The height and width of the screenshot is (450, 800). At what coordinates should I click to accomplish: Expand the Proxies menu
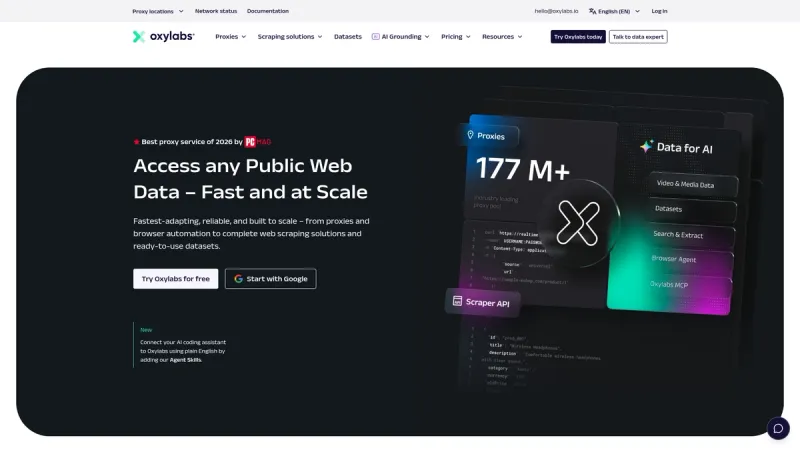point(231,37)
